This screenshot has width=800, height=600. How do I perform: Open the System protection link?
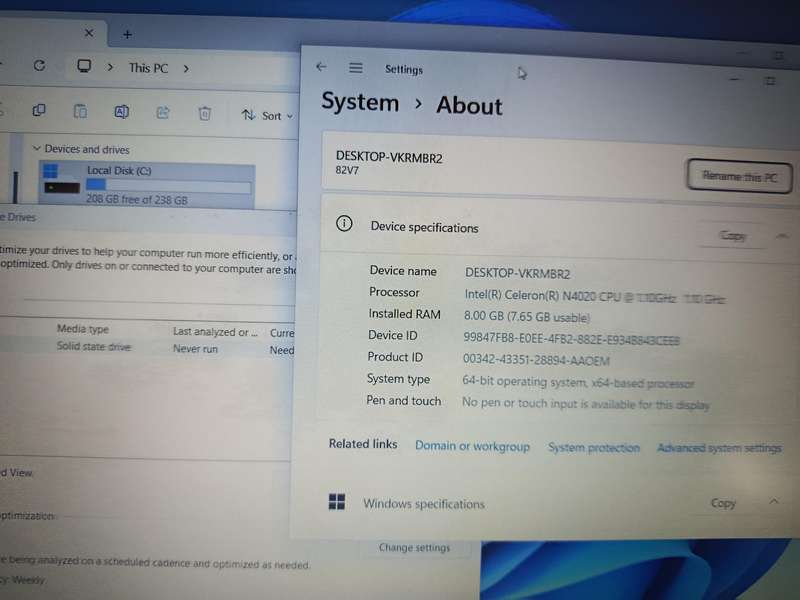pos(593,447)
